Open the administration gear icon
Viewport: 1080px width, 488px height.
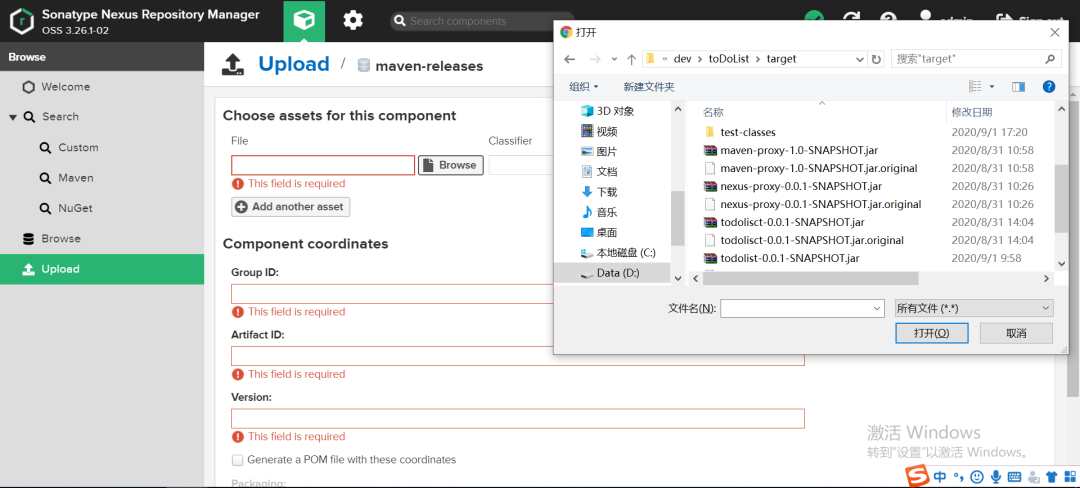click(353, 20)
